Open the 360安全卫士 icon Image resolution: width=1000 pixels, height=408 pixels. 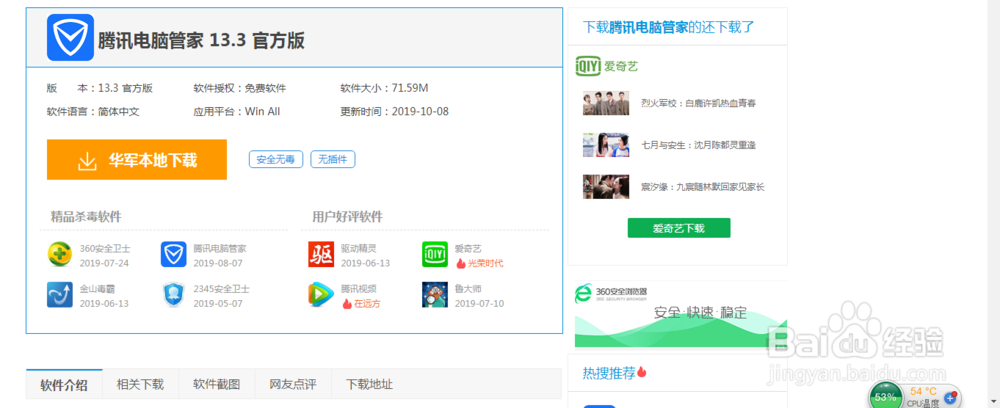click(x=59, y=254)
